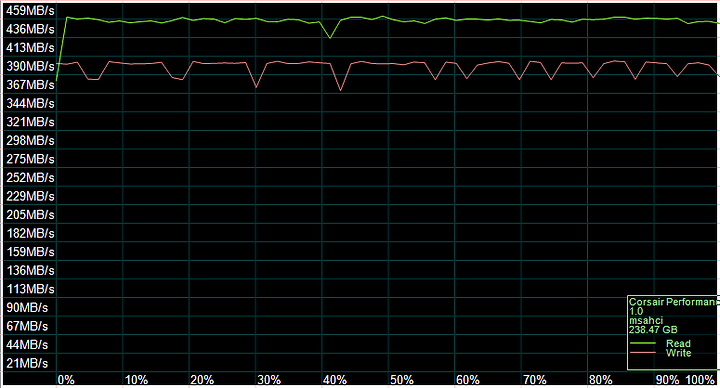
Task: Click the pink write curve lowest dip near 40%
Action: pos(340,90)
